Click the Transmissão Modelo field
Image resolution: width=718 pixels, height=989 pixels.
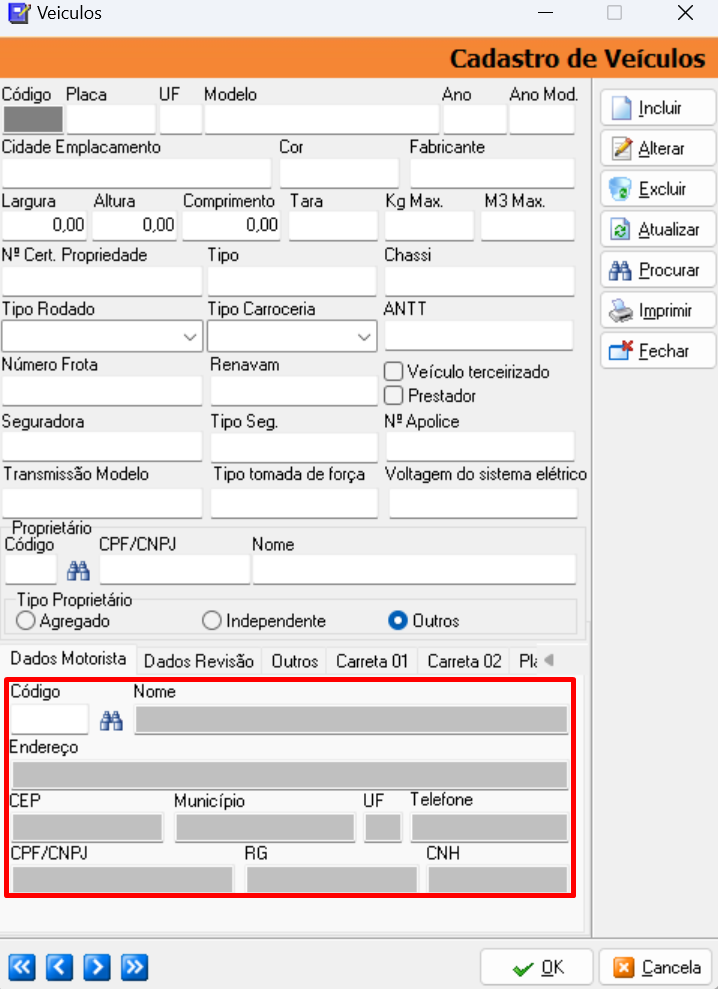click(102, 503)
